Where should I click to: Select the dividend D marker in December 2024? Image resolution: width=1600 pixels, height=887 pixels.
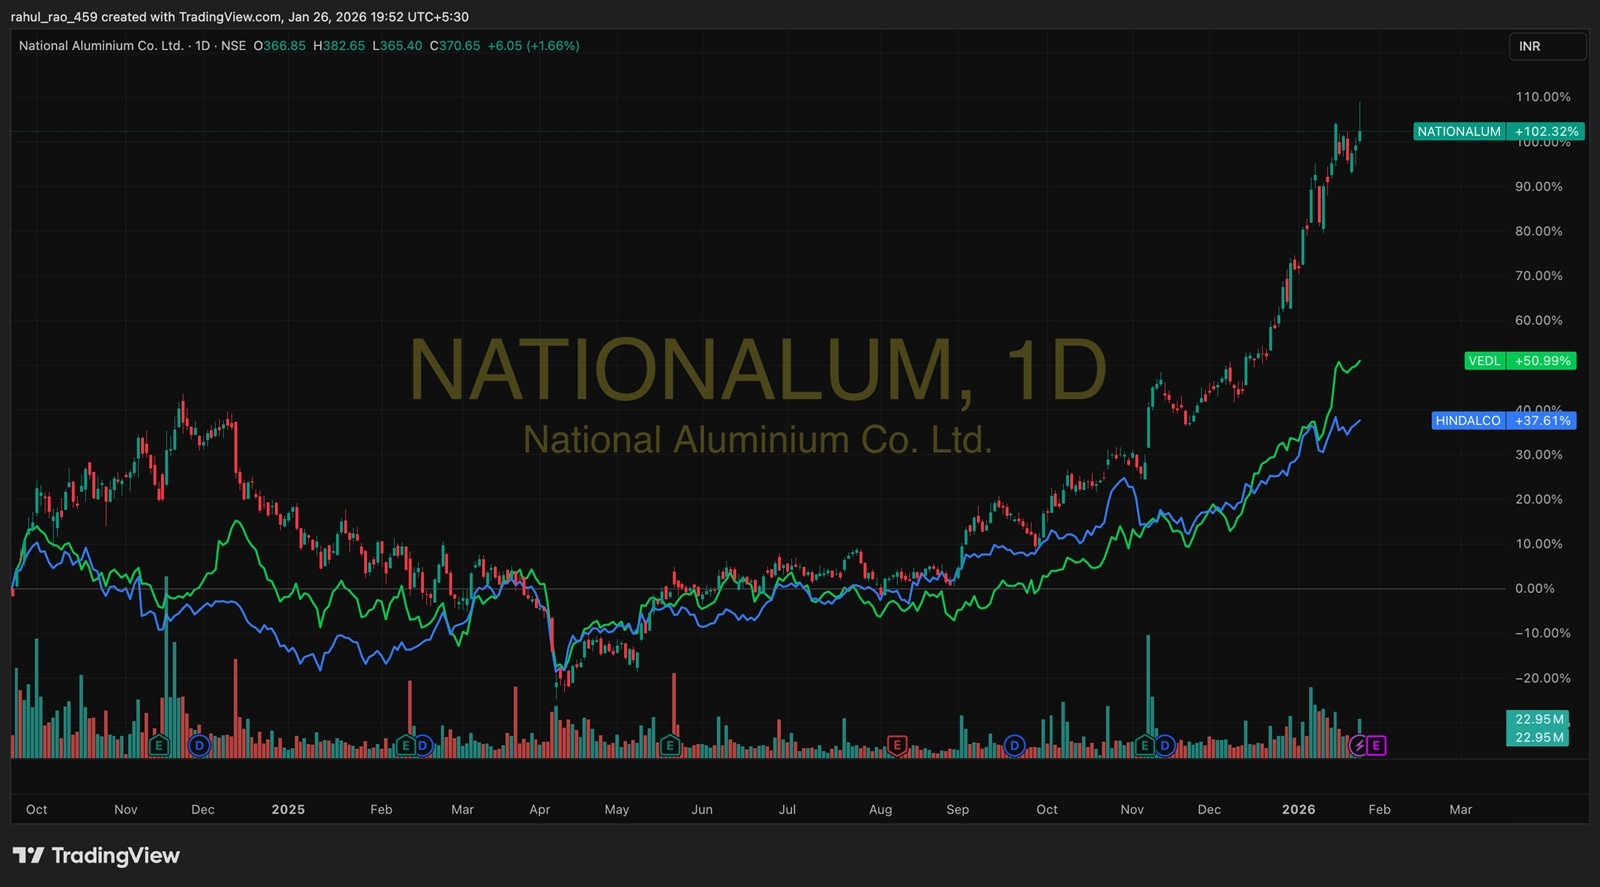pyautogui.click(x=199, y=745)
